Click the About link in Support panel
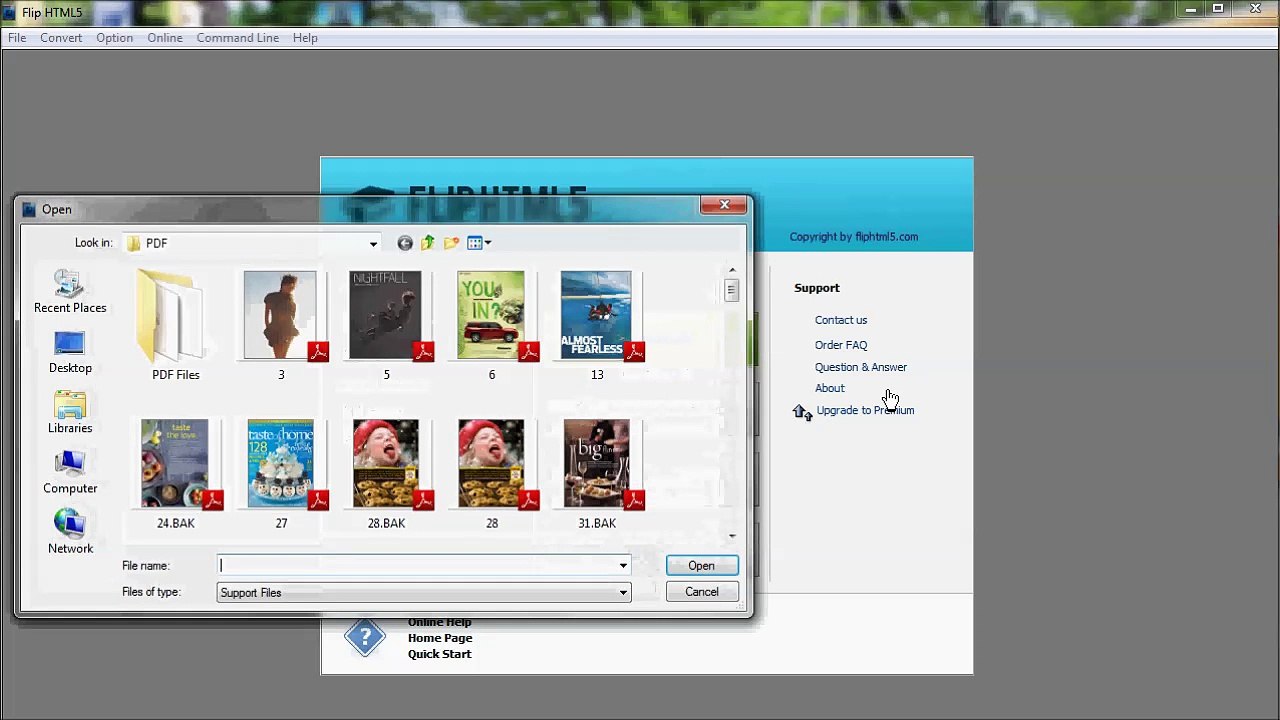Viewport: 1280px width, 720px height. [830, 388]
